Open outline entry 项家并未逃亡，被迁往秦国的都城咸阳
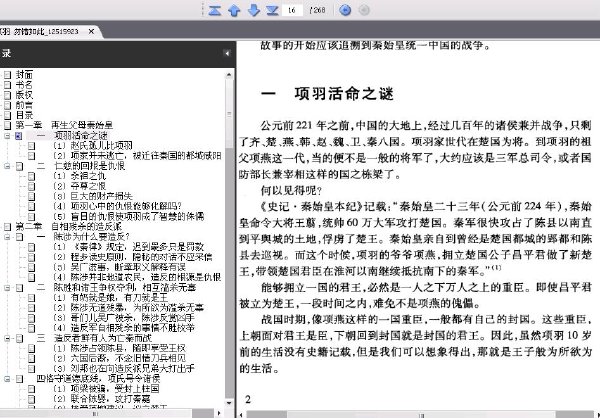The width and height of the screenshot is (600, 418). tap(137, 156)
